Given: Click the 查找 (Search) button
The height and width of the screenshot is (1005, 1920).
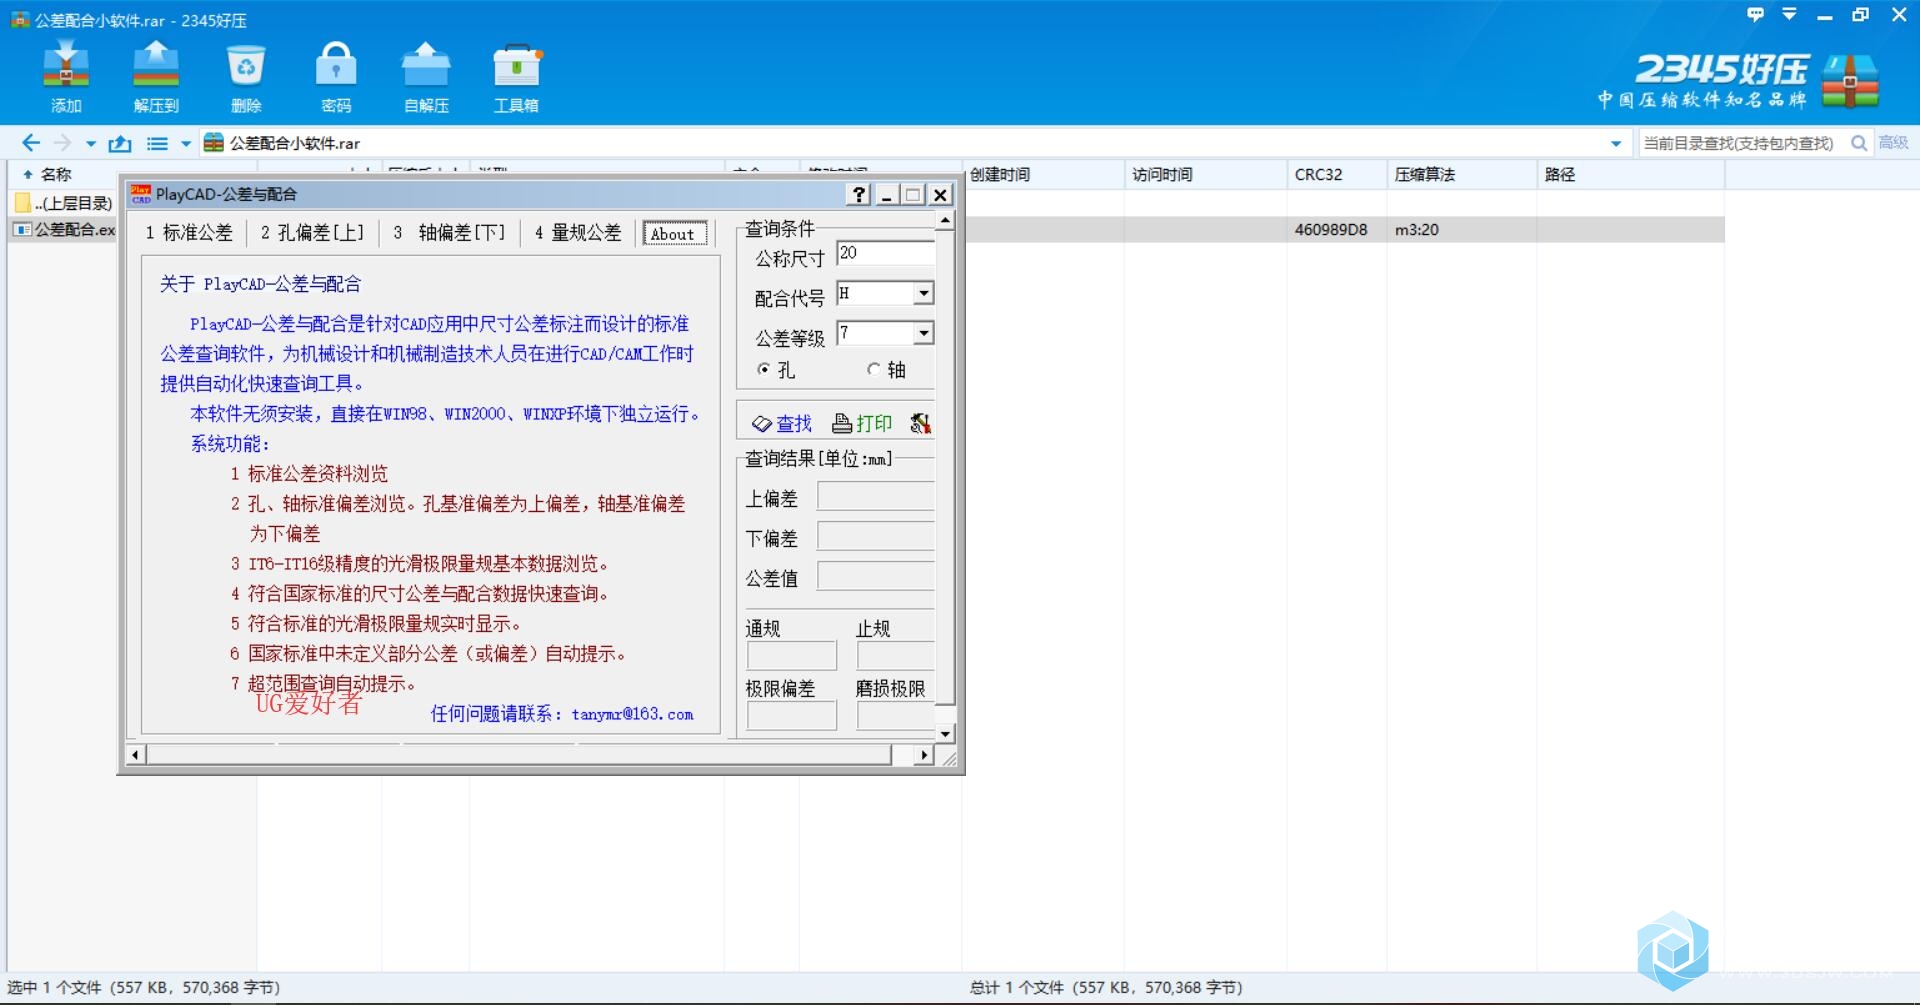Looking at the screenshot, I should 783,423.
